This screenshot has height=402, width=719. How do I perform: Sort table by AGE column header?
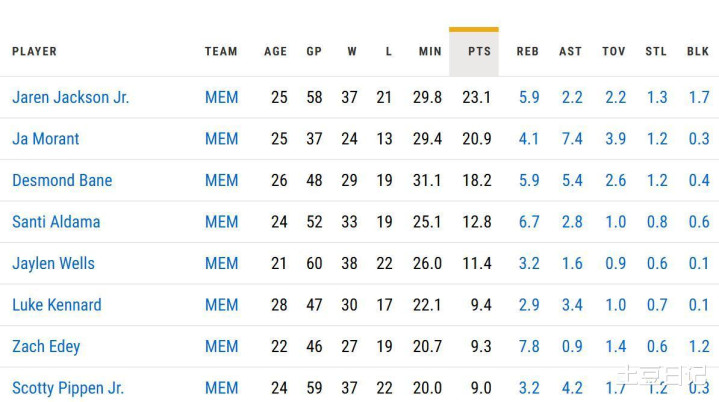click(276, 51)
